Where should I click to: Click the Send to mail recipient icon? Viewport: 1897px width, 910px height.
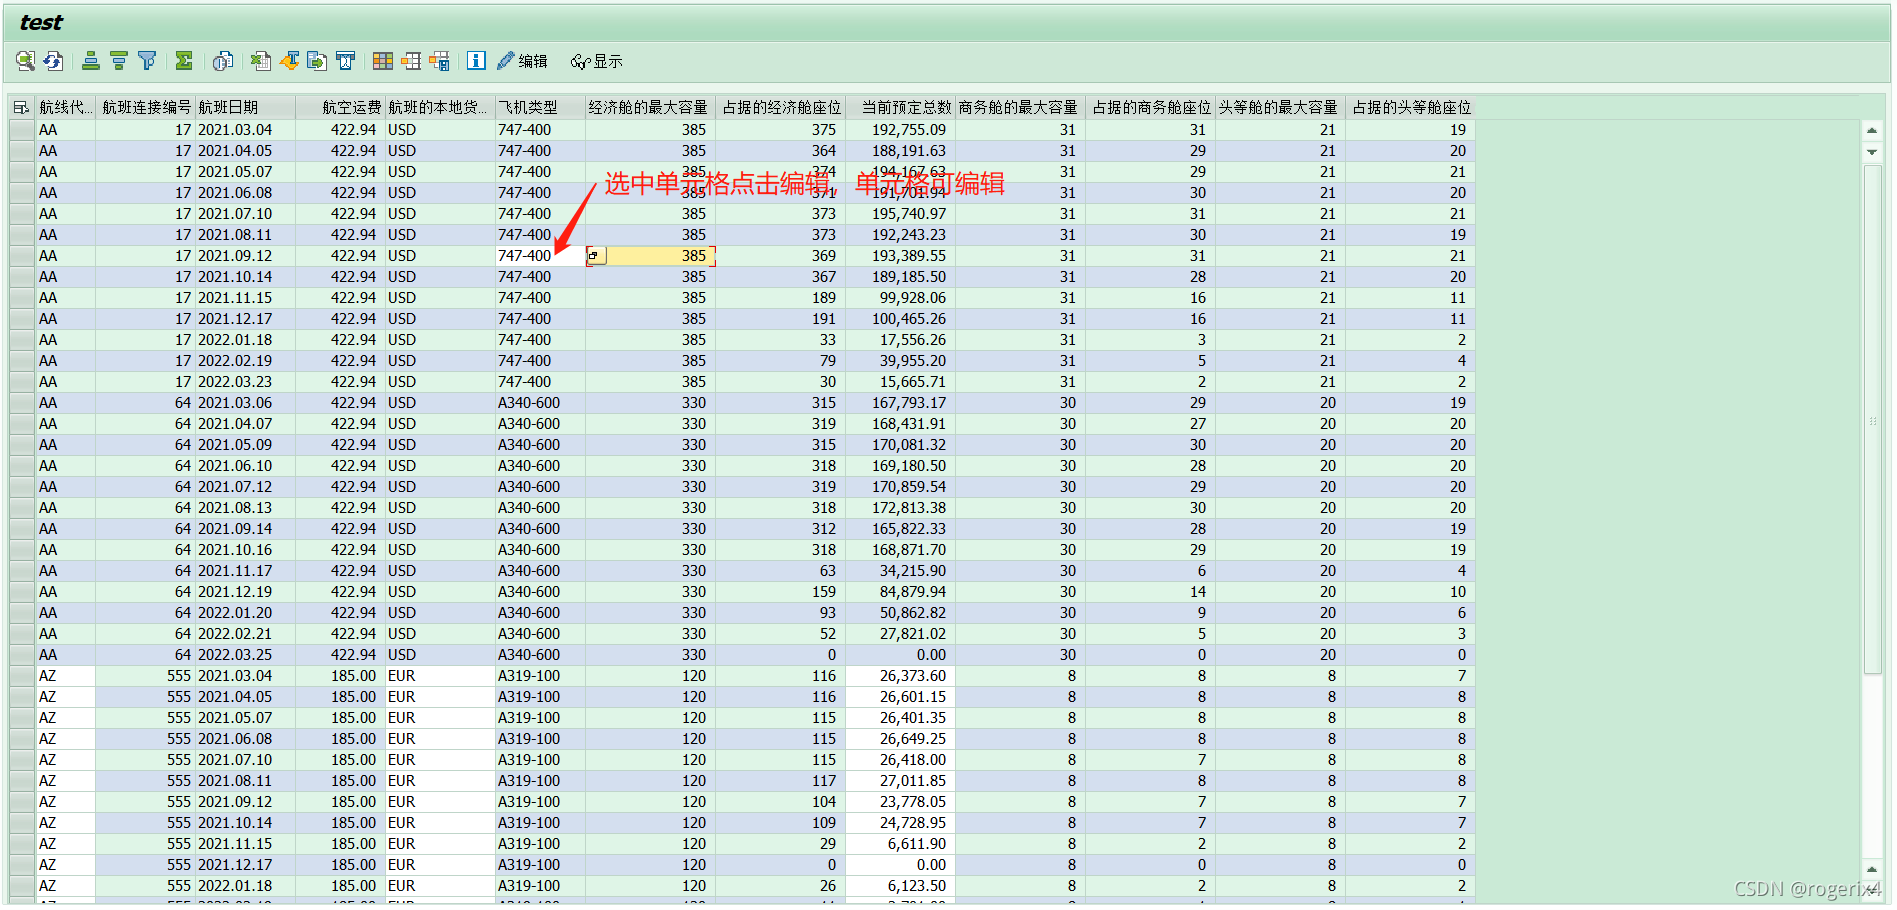[345, 61]
